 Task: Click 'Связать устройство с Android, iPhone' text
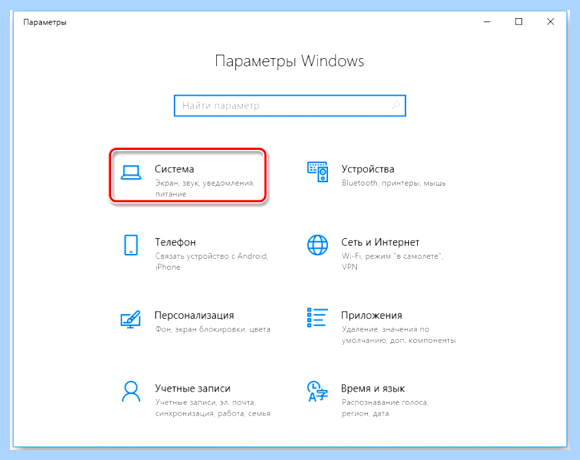click(212, 261)
